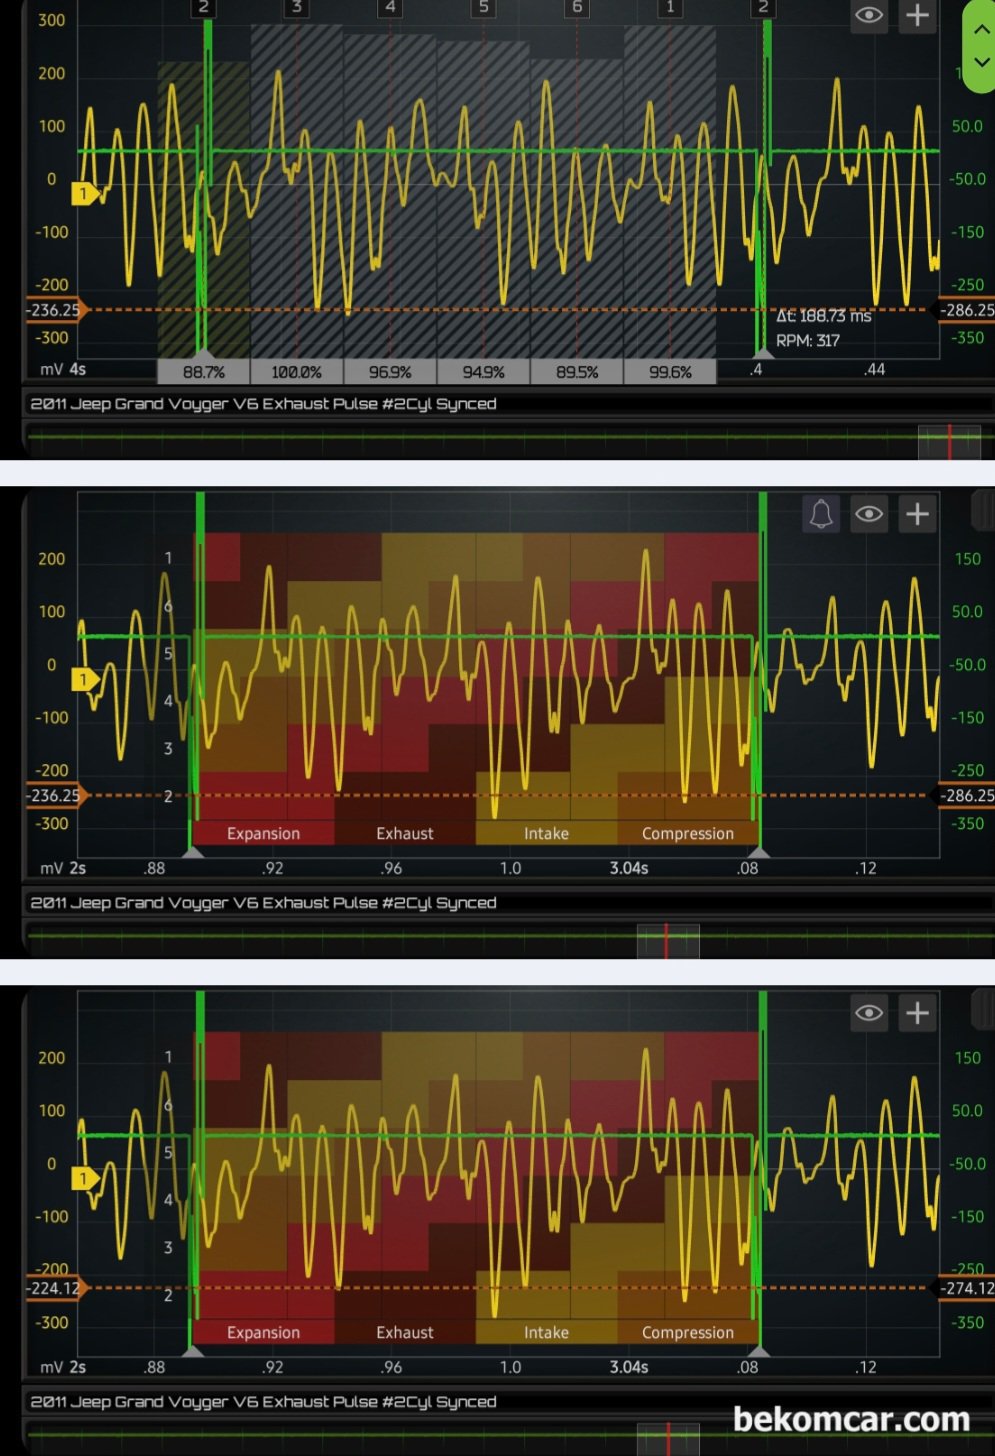The image size is (995, 1456).
Task: Click the green down chevron at top right
Action: click(x=982, y=62)
